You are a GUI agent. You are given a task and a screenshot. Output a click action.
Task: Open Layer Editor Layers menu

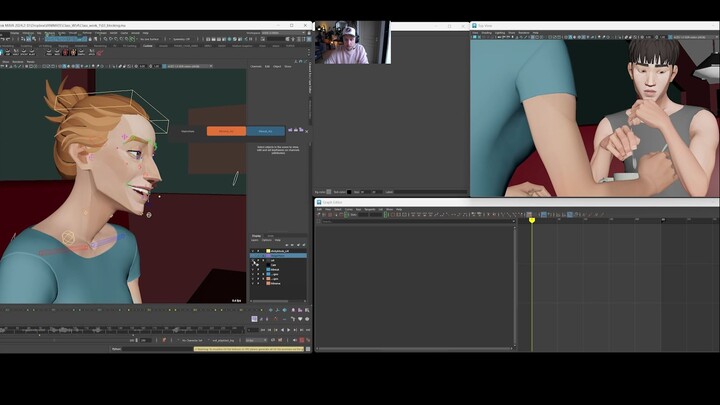[x=255, y=240]
